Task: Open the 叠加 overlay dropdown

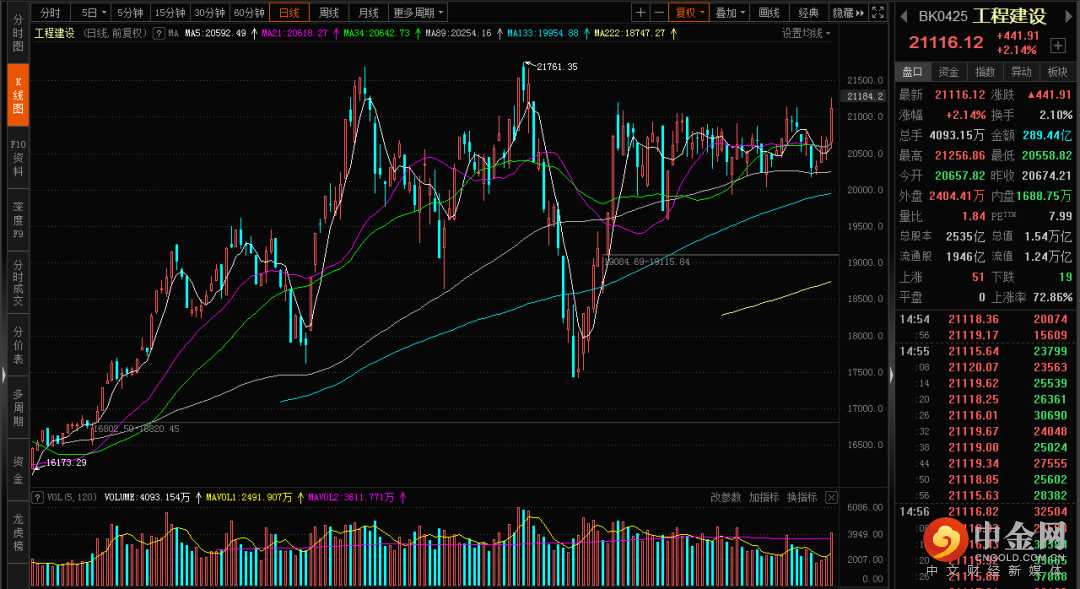Action: (x=730, y=12)
